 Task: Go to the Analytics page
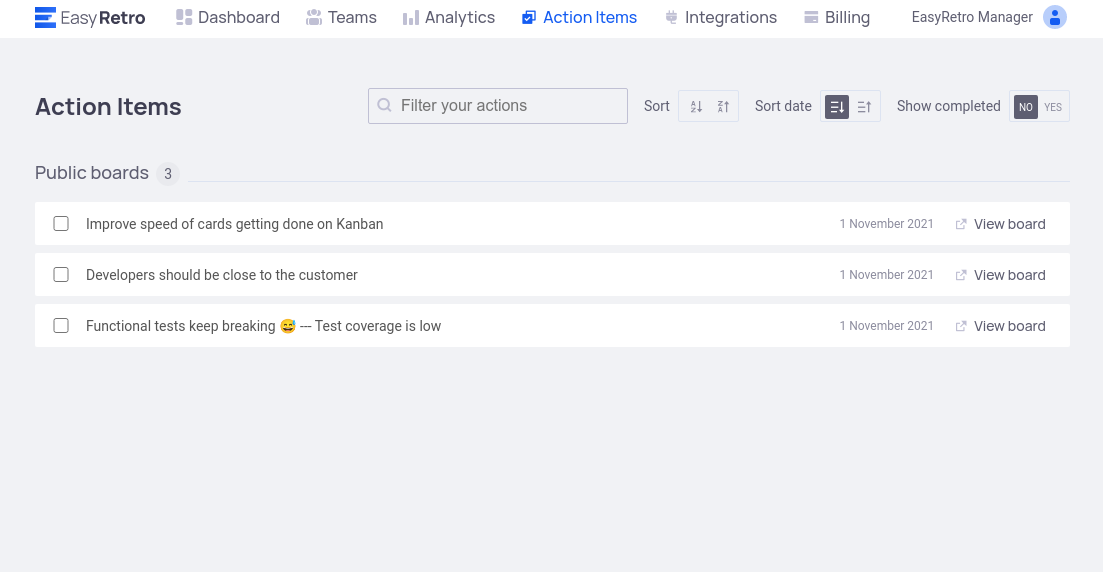[x=449, y=17]
